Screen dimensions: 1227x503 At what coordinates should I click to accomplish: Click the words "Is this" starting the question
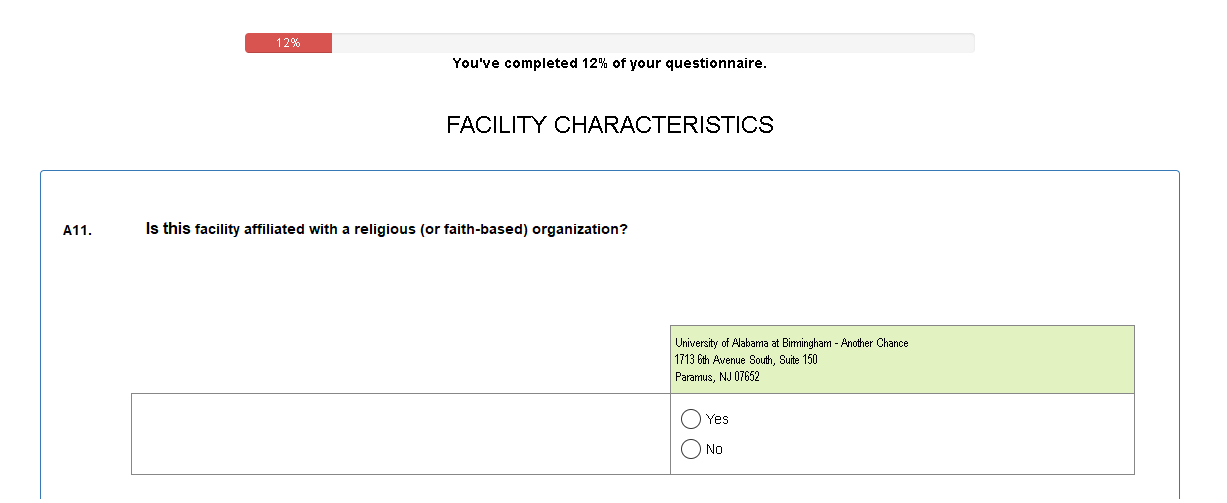point(168,229)
